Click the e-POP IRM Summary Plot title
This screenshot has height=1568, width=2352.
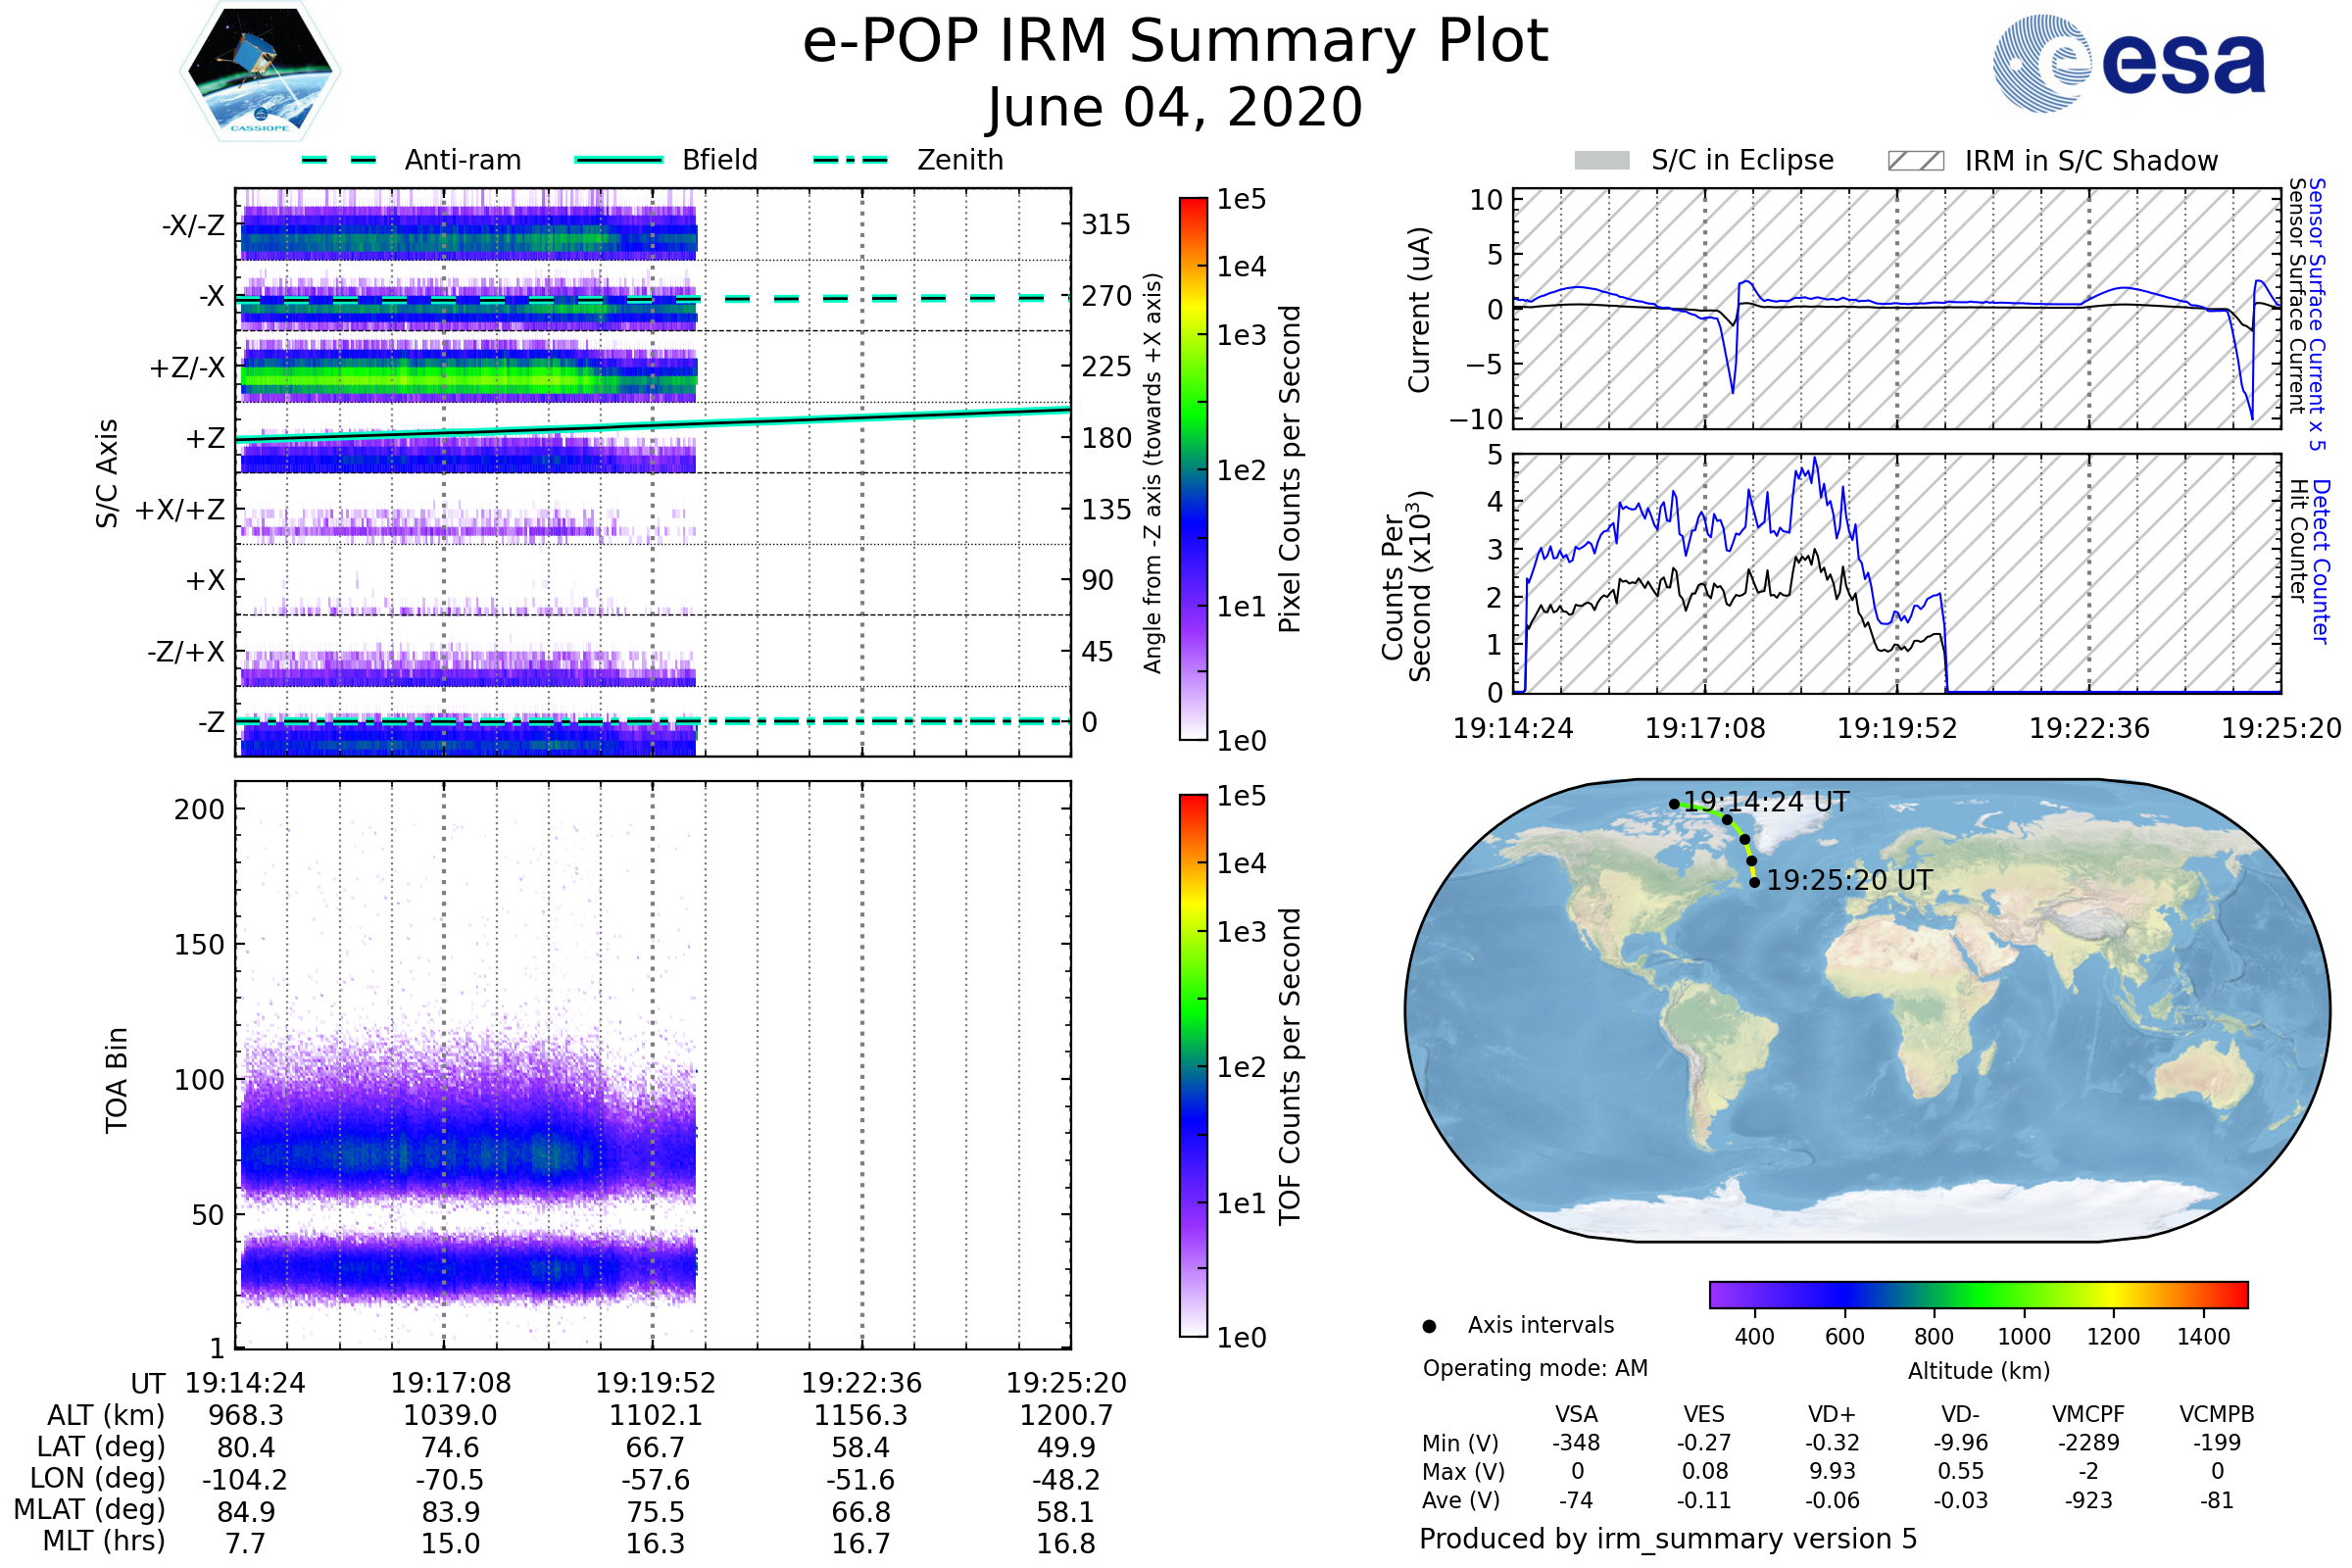(x=1175, y=42)
